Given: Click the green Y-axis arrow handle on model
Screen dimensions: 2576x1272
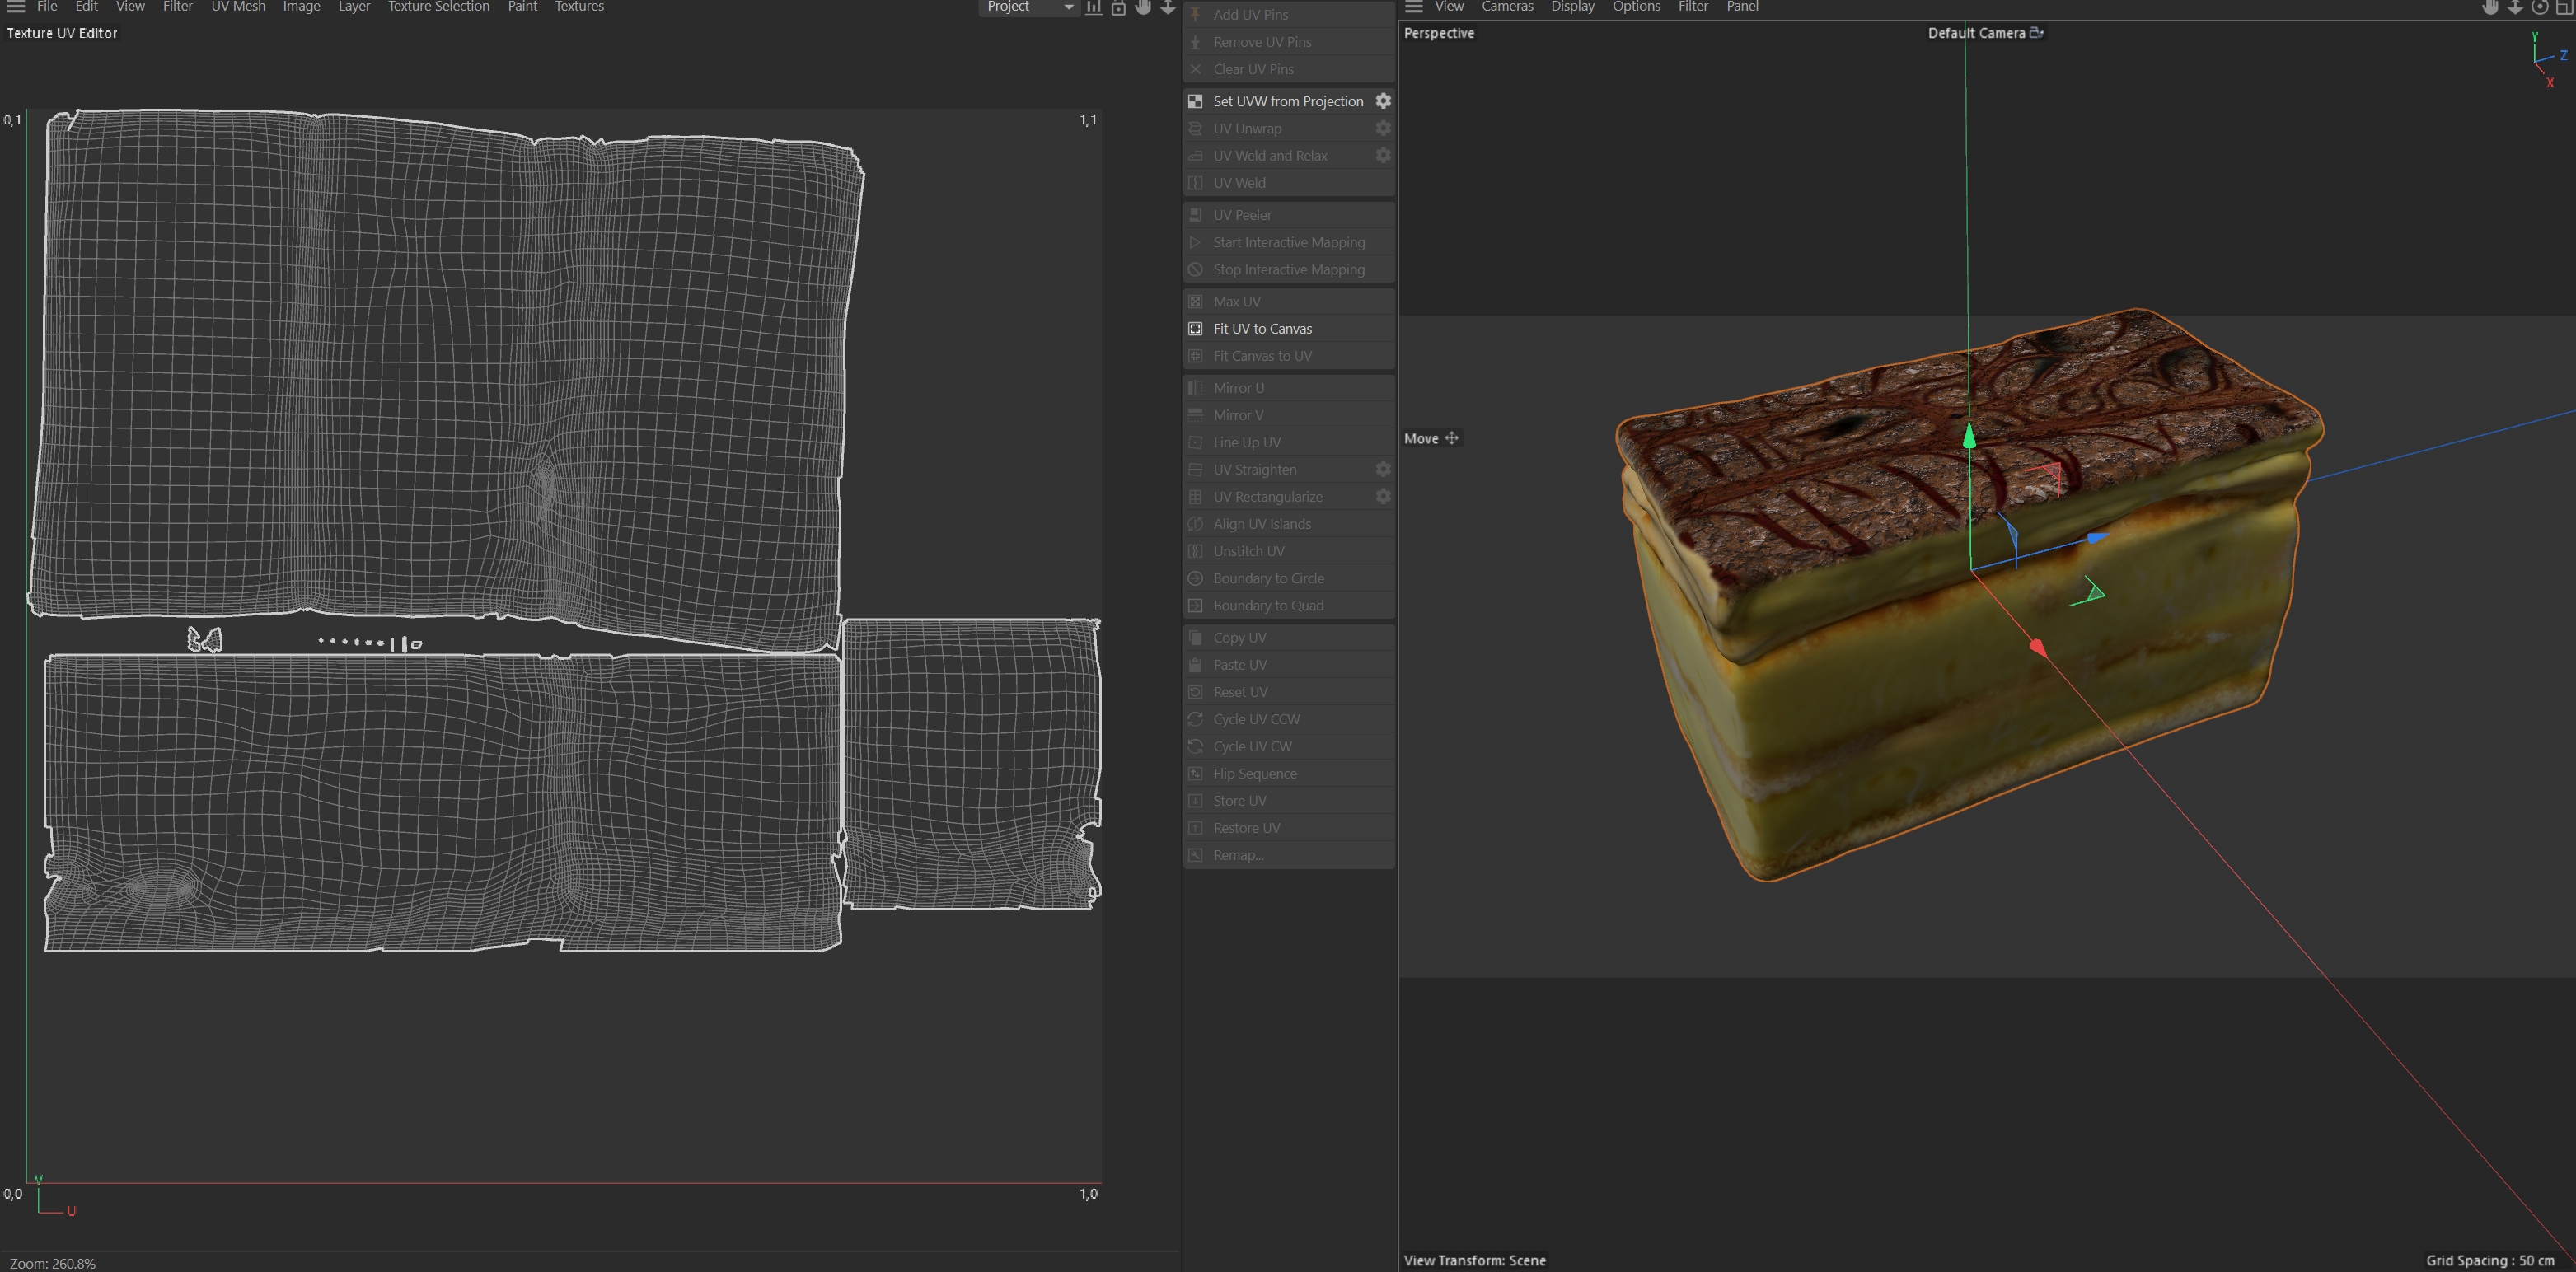Looking at the screenshot, I should (1968, 436).
